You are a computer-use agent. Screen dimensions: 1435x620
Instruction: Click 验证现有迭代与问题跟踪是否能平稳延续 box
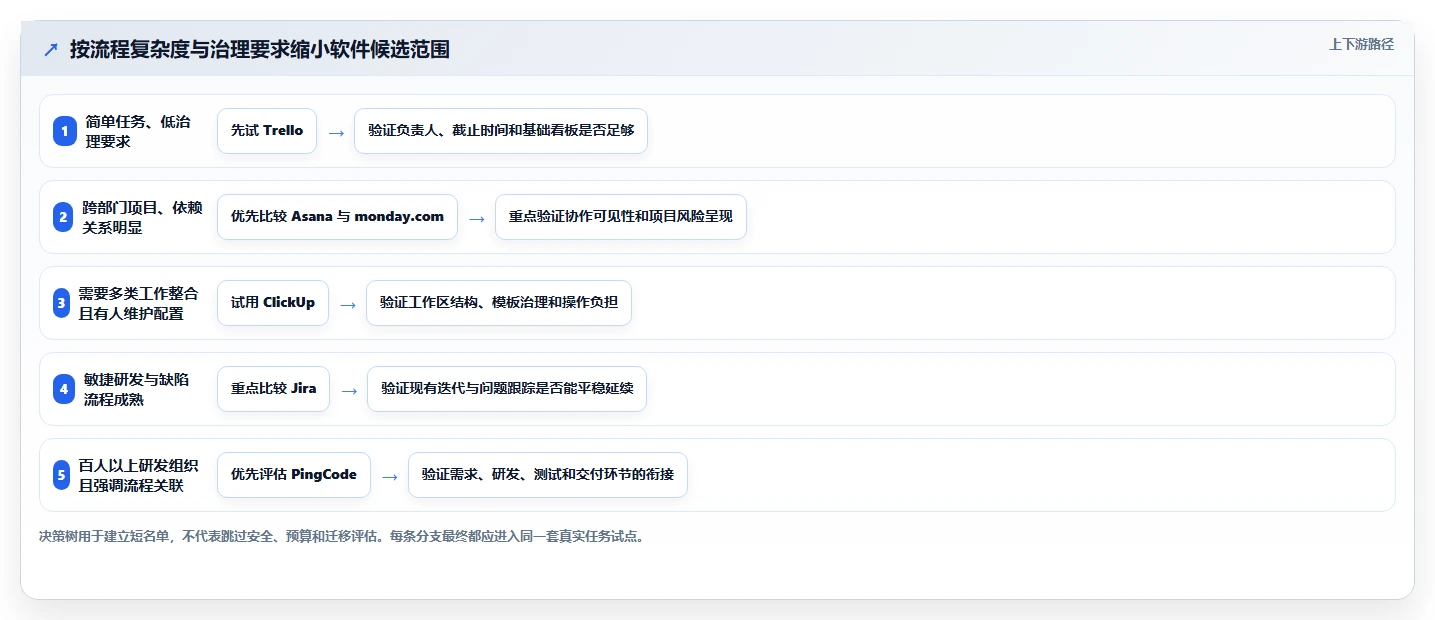click(x=507, y=389)
